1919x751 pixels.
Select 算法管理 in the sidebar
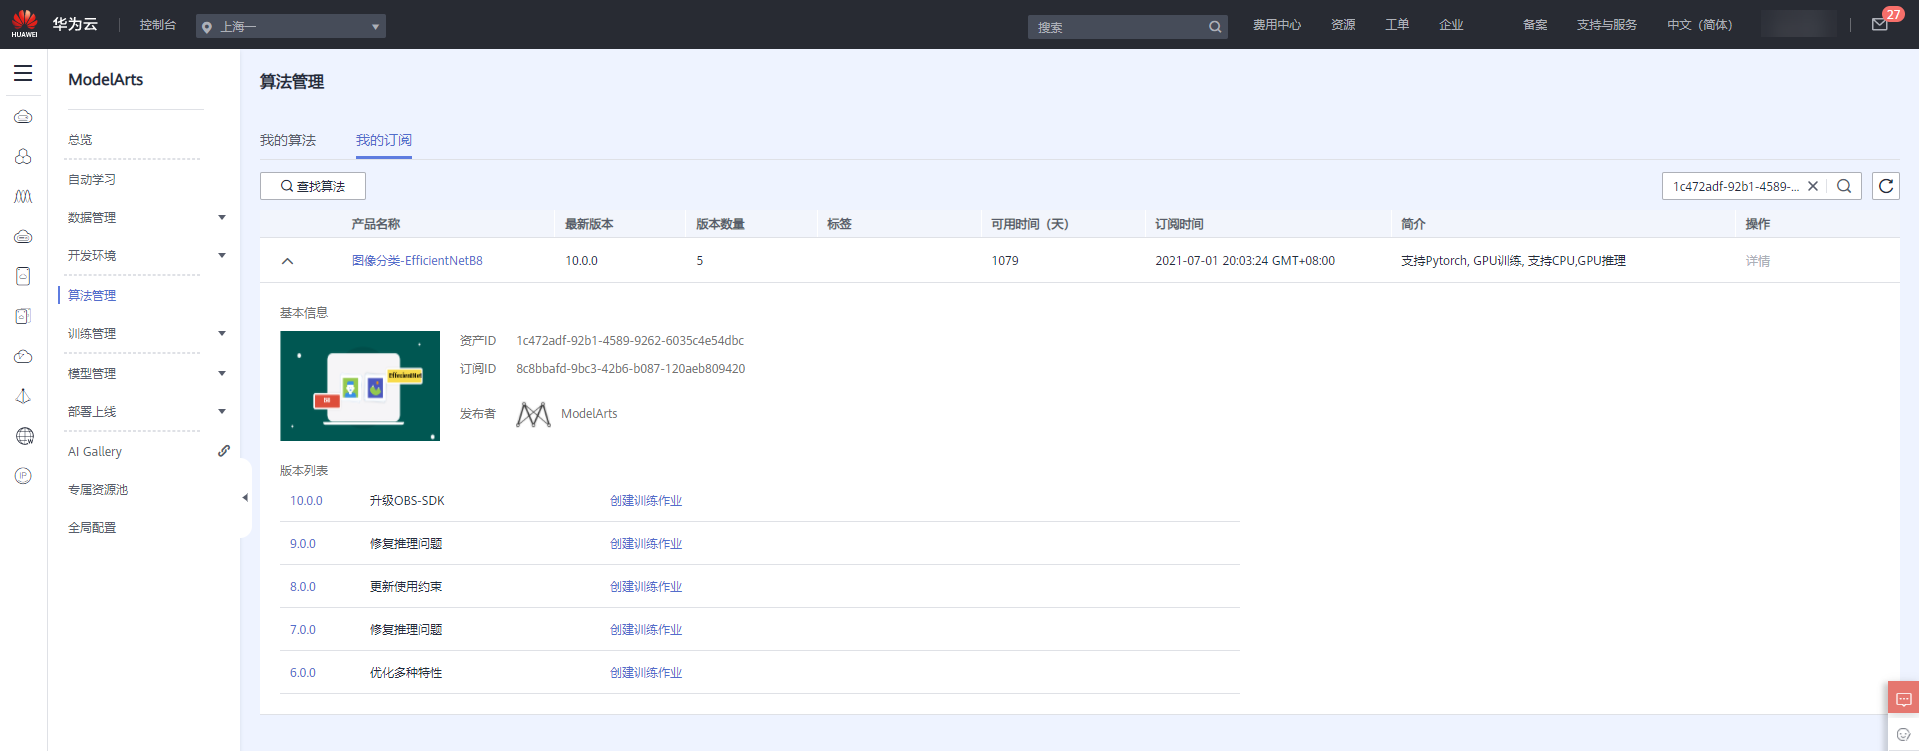coord(92,296)
